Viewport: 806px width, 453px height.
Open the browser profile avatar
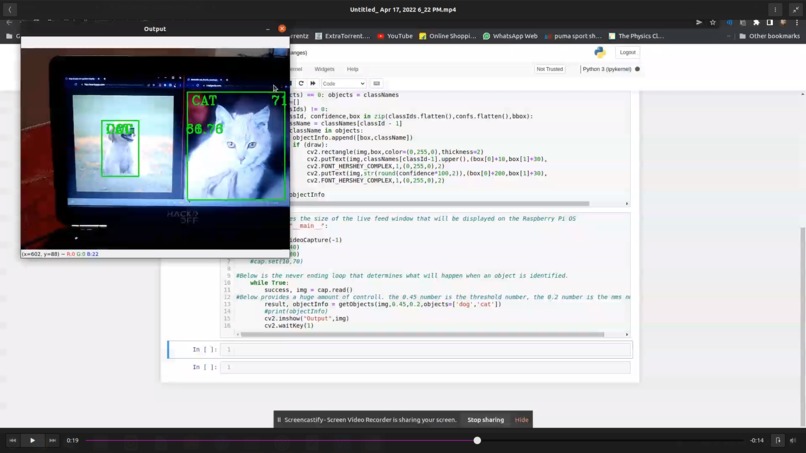783,23
